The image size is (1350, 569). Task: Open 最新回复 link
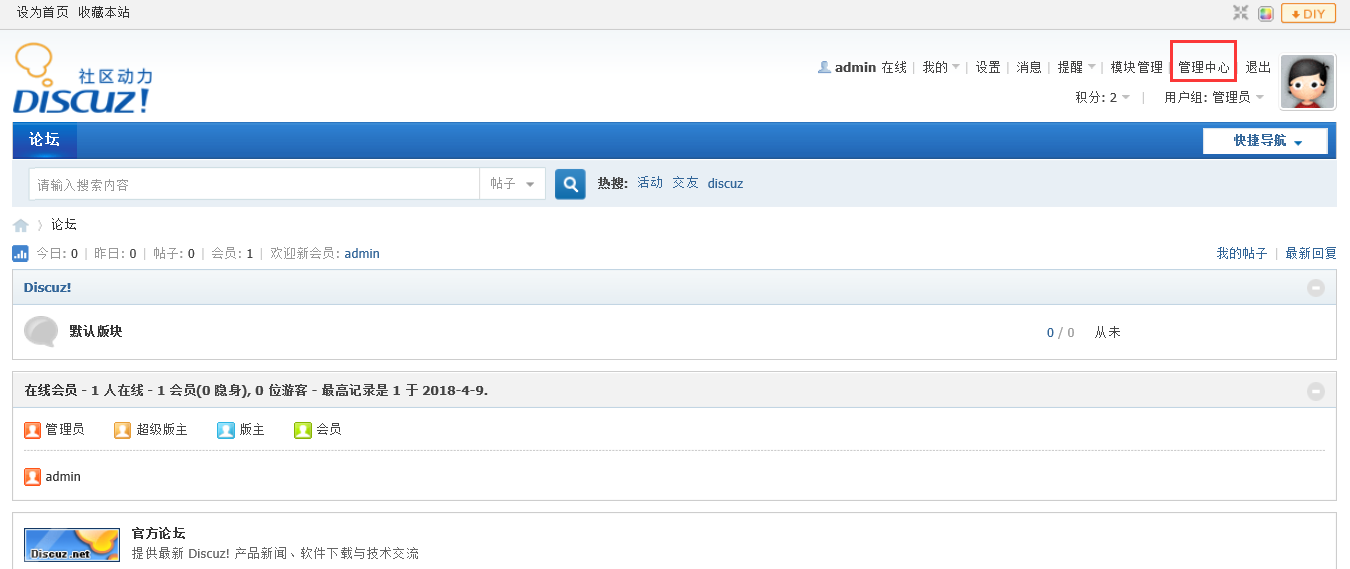click(1311, 253)
